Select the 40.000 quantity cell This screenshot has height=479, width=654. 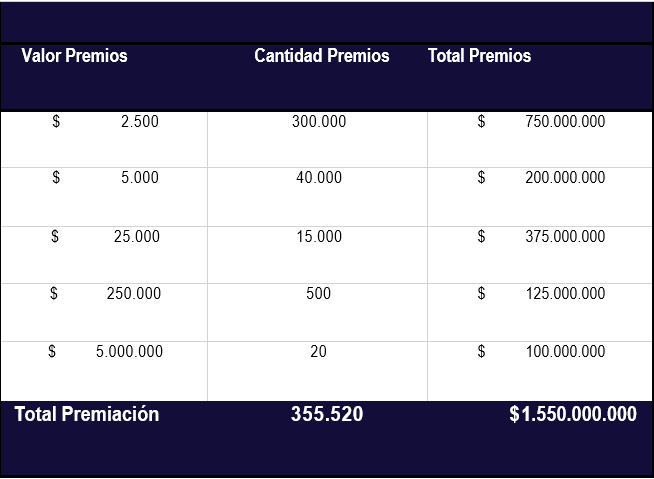point(317,197)
